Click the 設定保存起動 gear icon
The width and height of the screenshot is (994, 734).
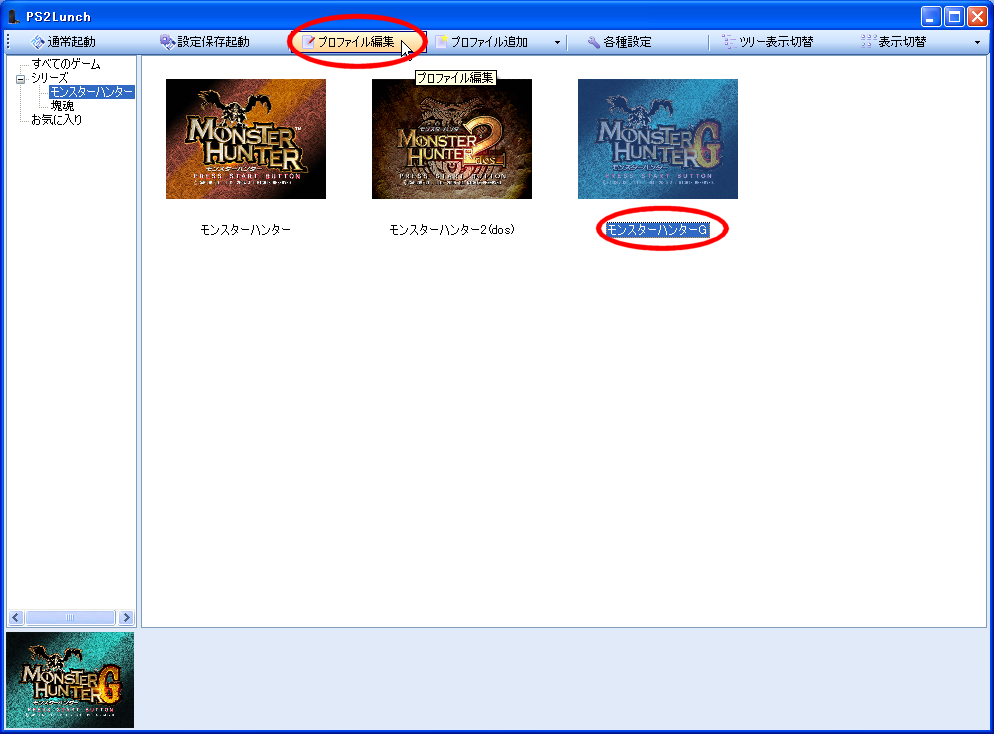pos(167,42)
